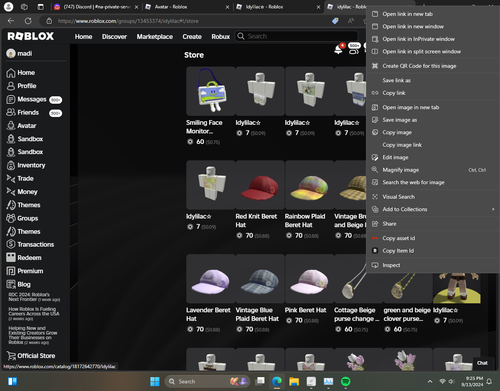The width and height of the screenshot is (500, 391).
Task: Open green and beige clover purse link
Action: click(407, 315)
